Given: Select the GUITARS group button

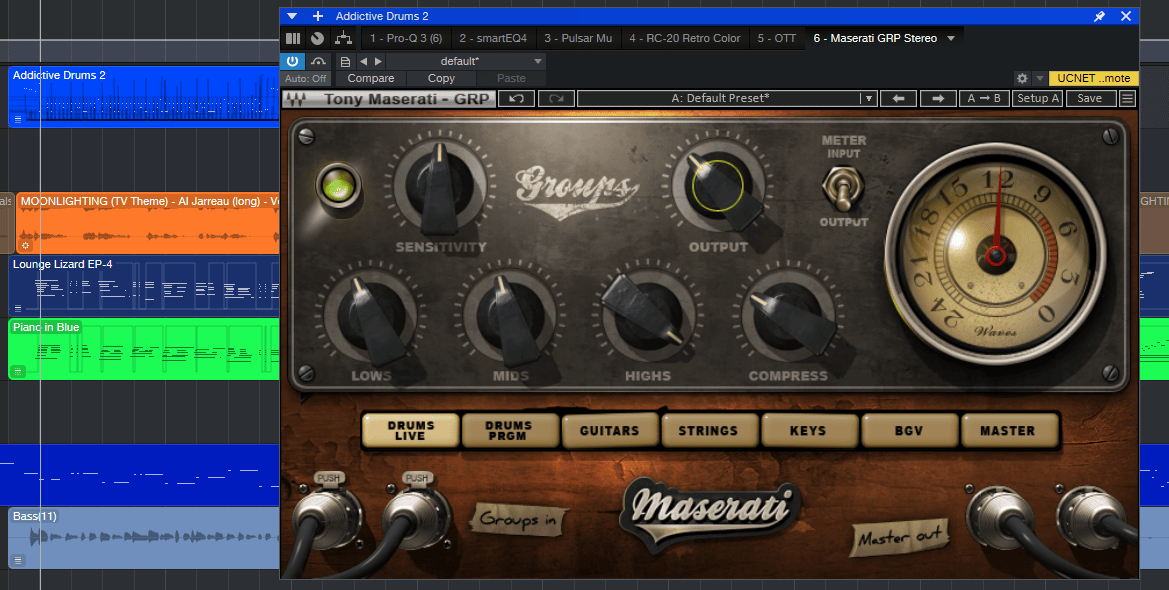Looking at the screenshot, I should pos(609,430).
